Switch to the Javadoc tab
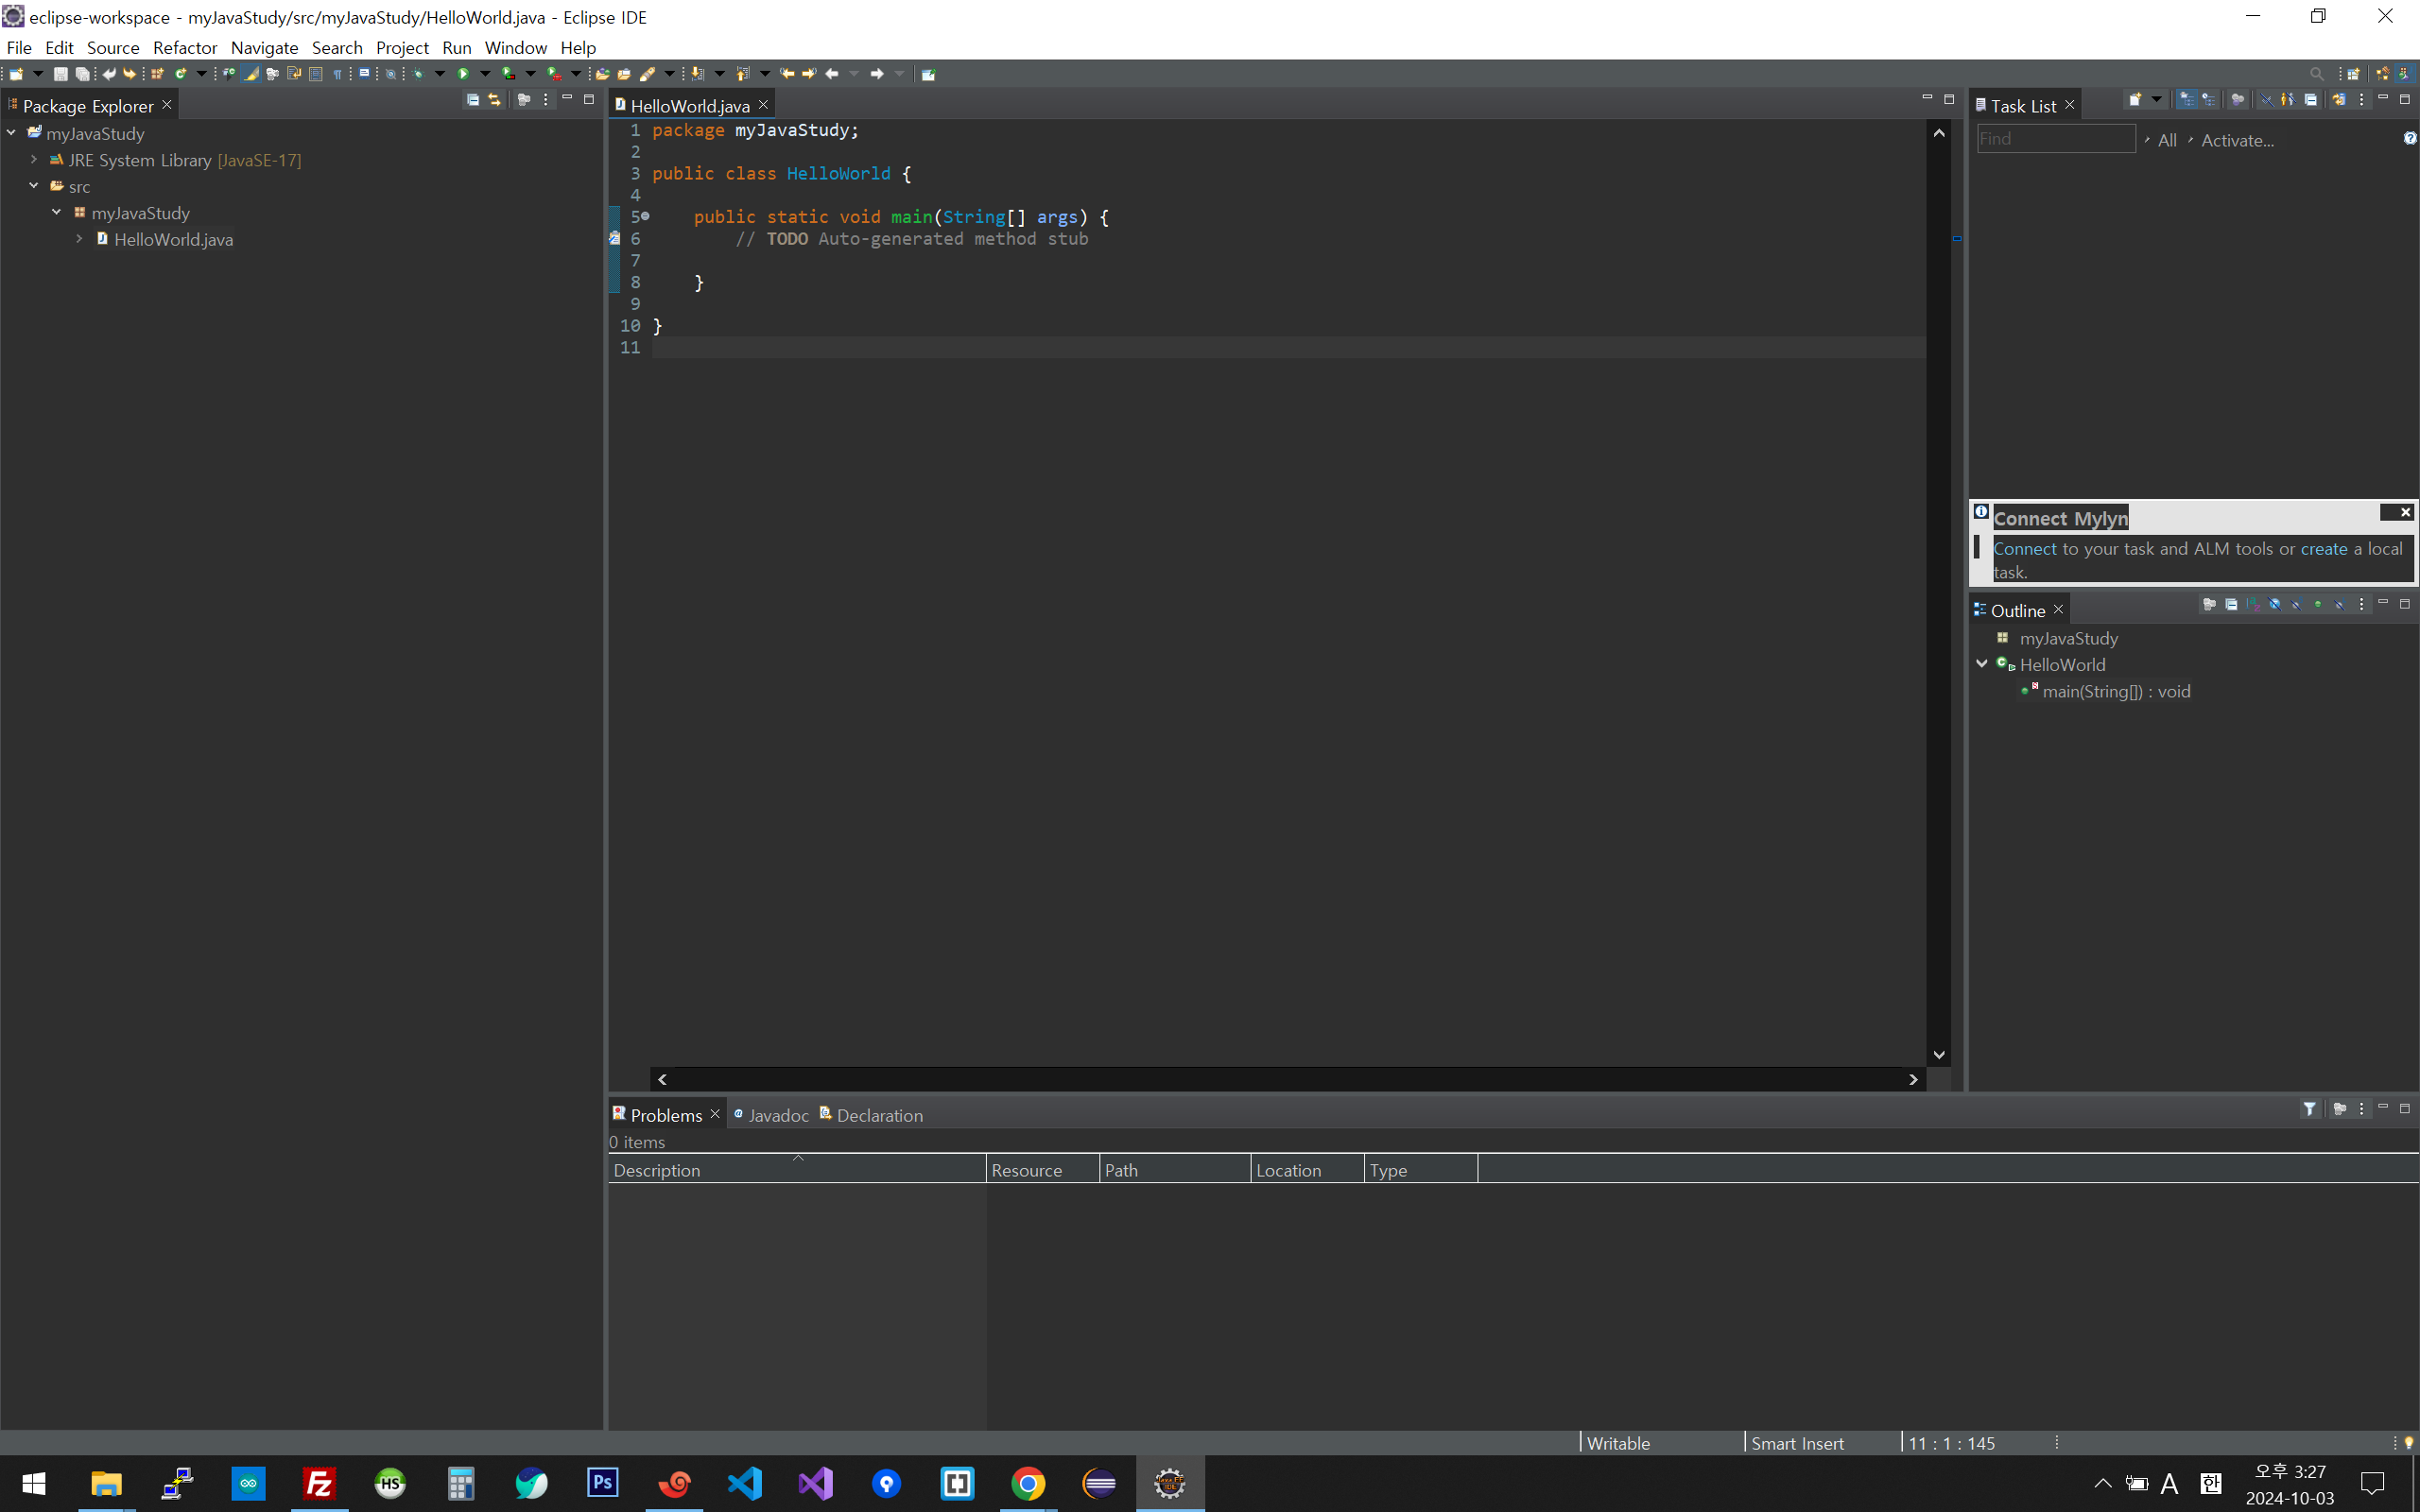Image resolution: width=2420 pixels, height=1512 pixels. [777, 1115]
